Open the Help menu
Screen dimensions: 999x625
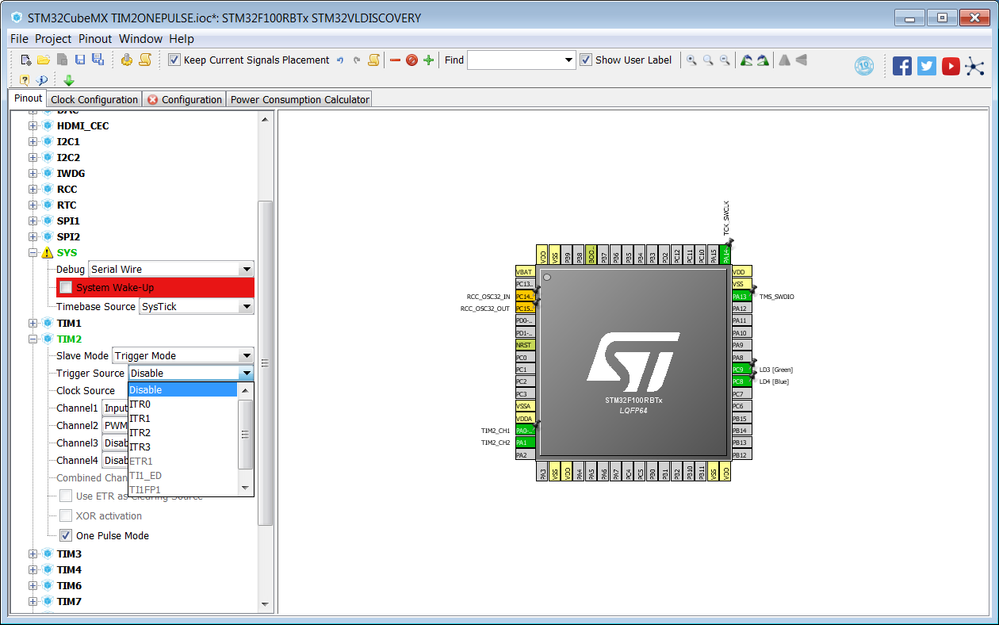tap(182, 39)
